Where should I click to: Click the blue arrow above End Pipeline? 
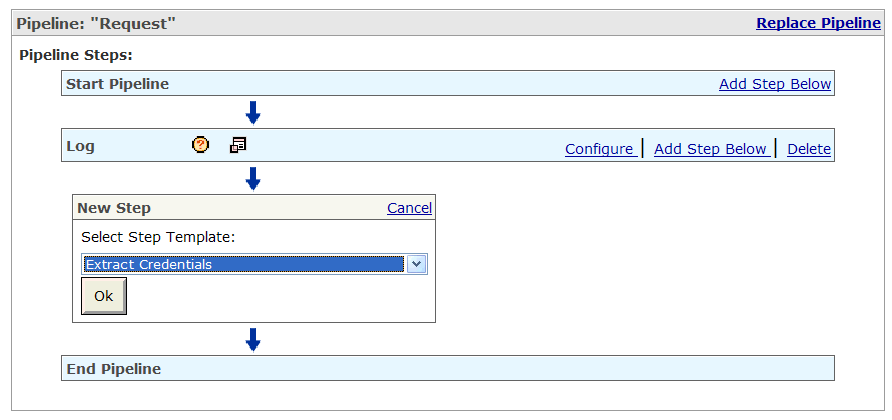[253, 340]
